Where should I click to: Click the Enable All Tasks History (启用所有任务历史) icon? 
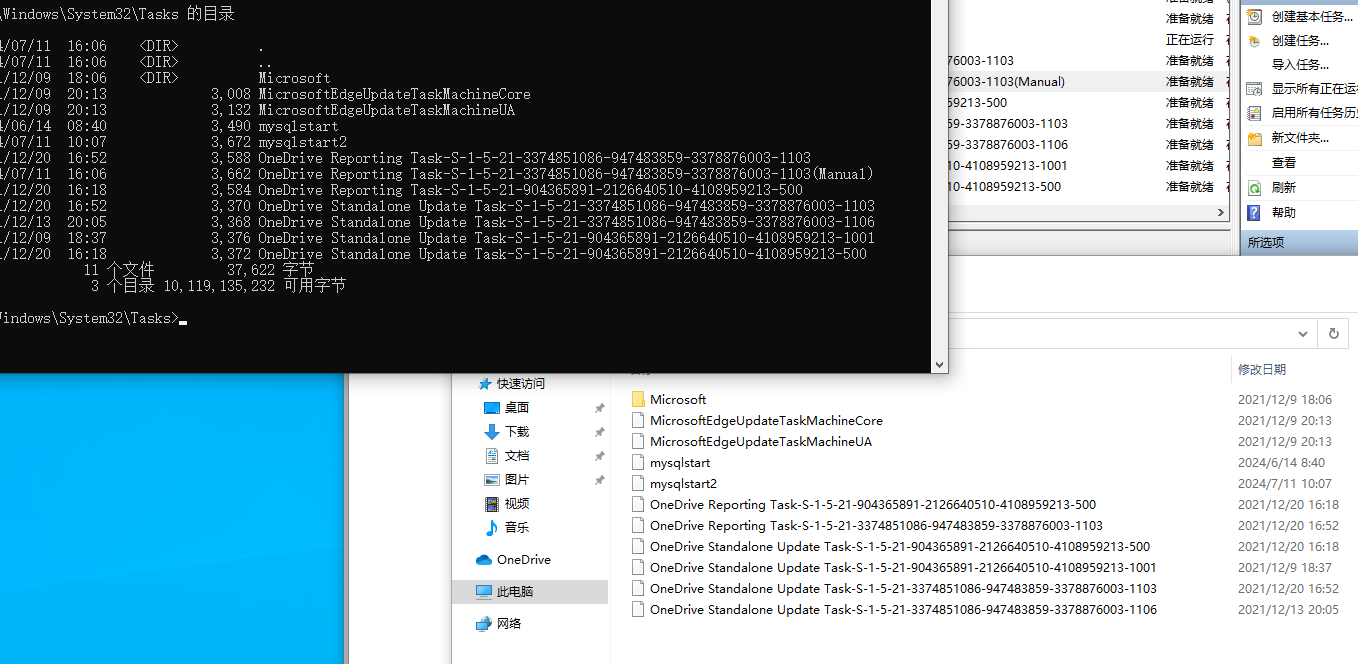(x=1254, y=111)
